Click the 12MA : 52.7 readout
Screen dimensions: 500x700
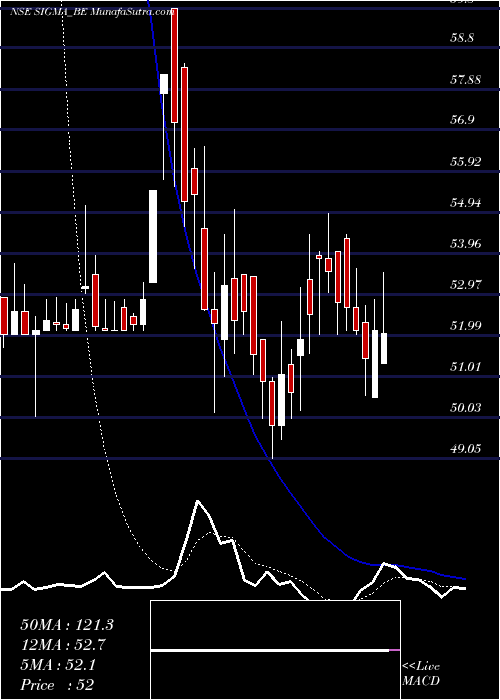coord(63,645)
